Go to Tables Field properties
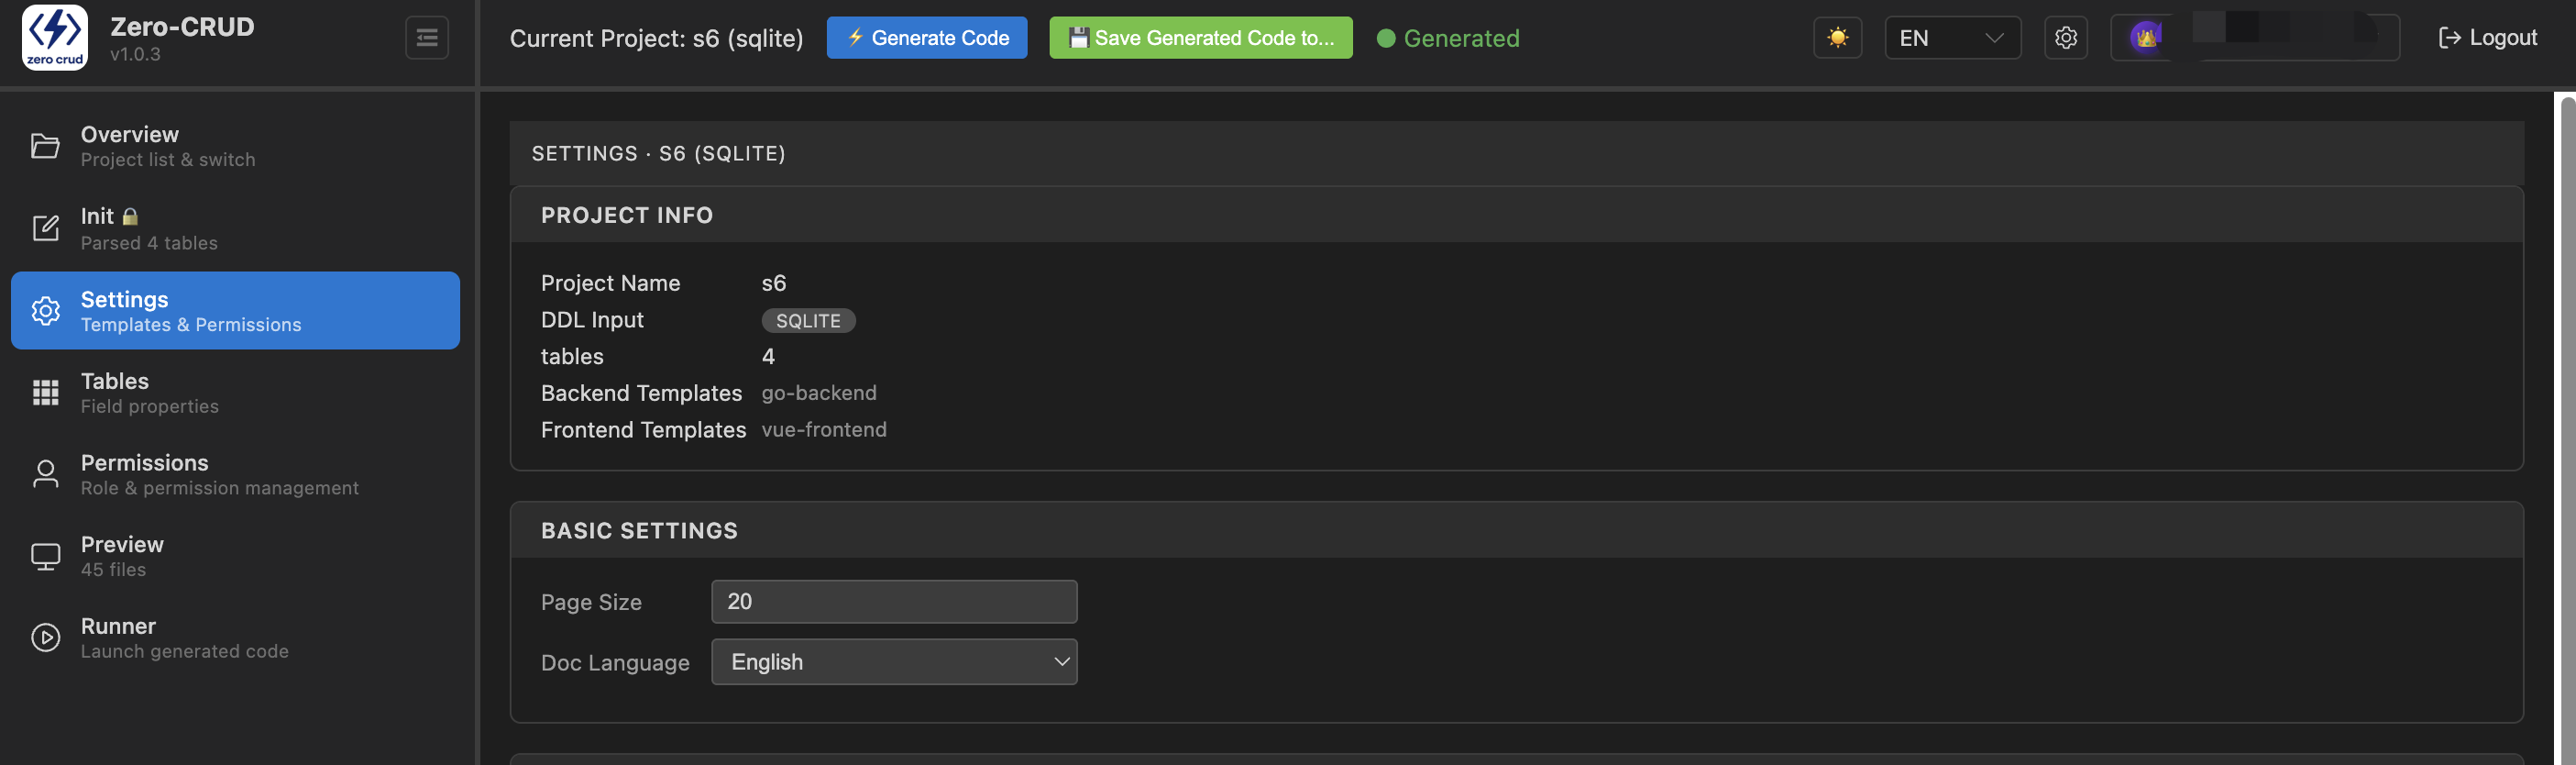This screenshot has width=2576, height=765. click(x=235, y=393)
